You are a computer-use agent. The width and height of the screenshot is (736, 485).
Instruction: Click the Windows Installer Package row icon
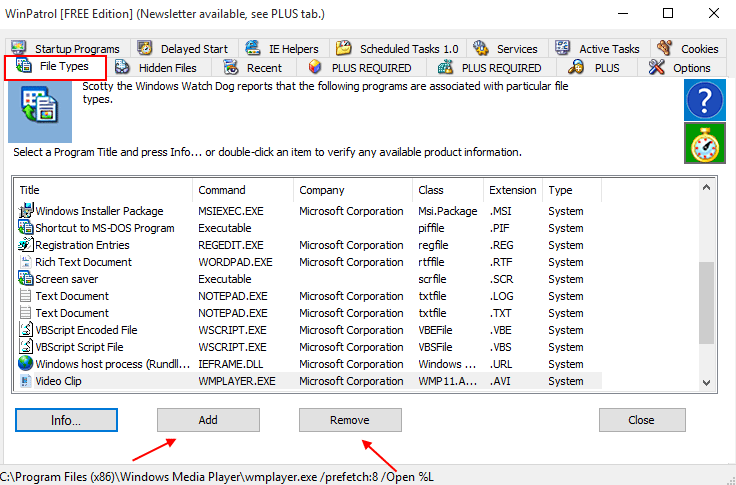click(25, 211)
